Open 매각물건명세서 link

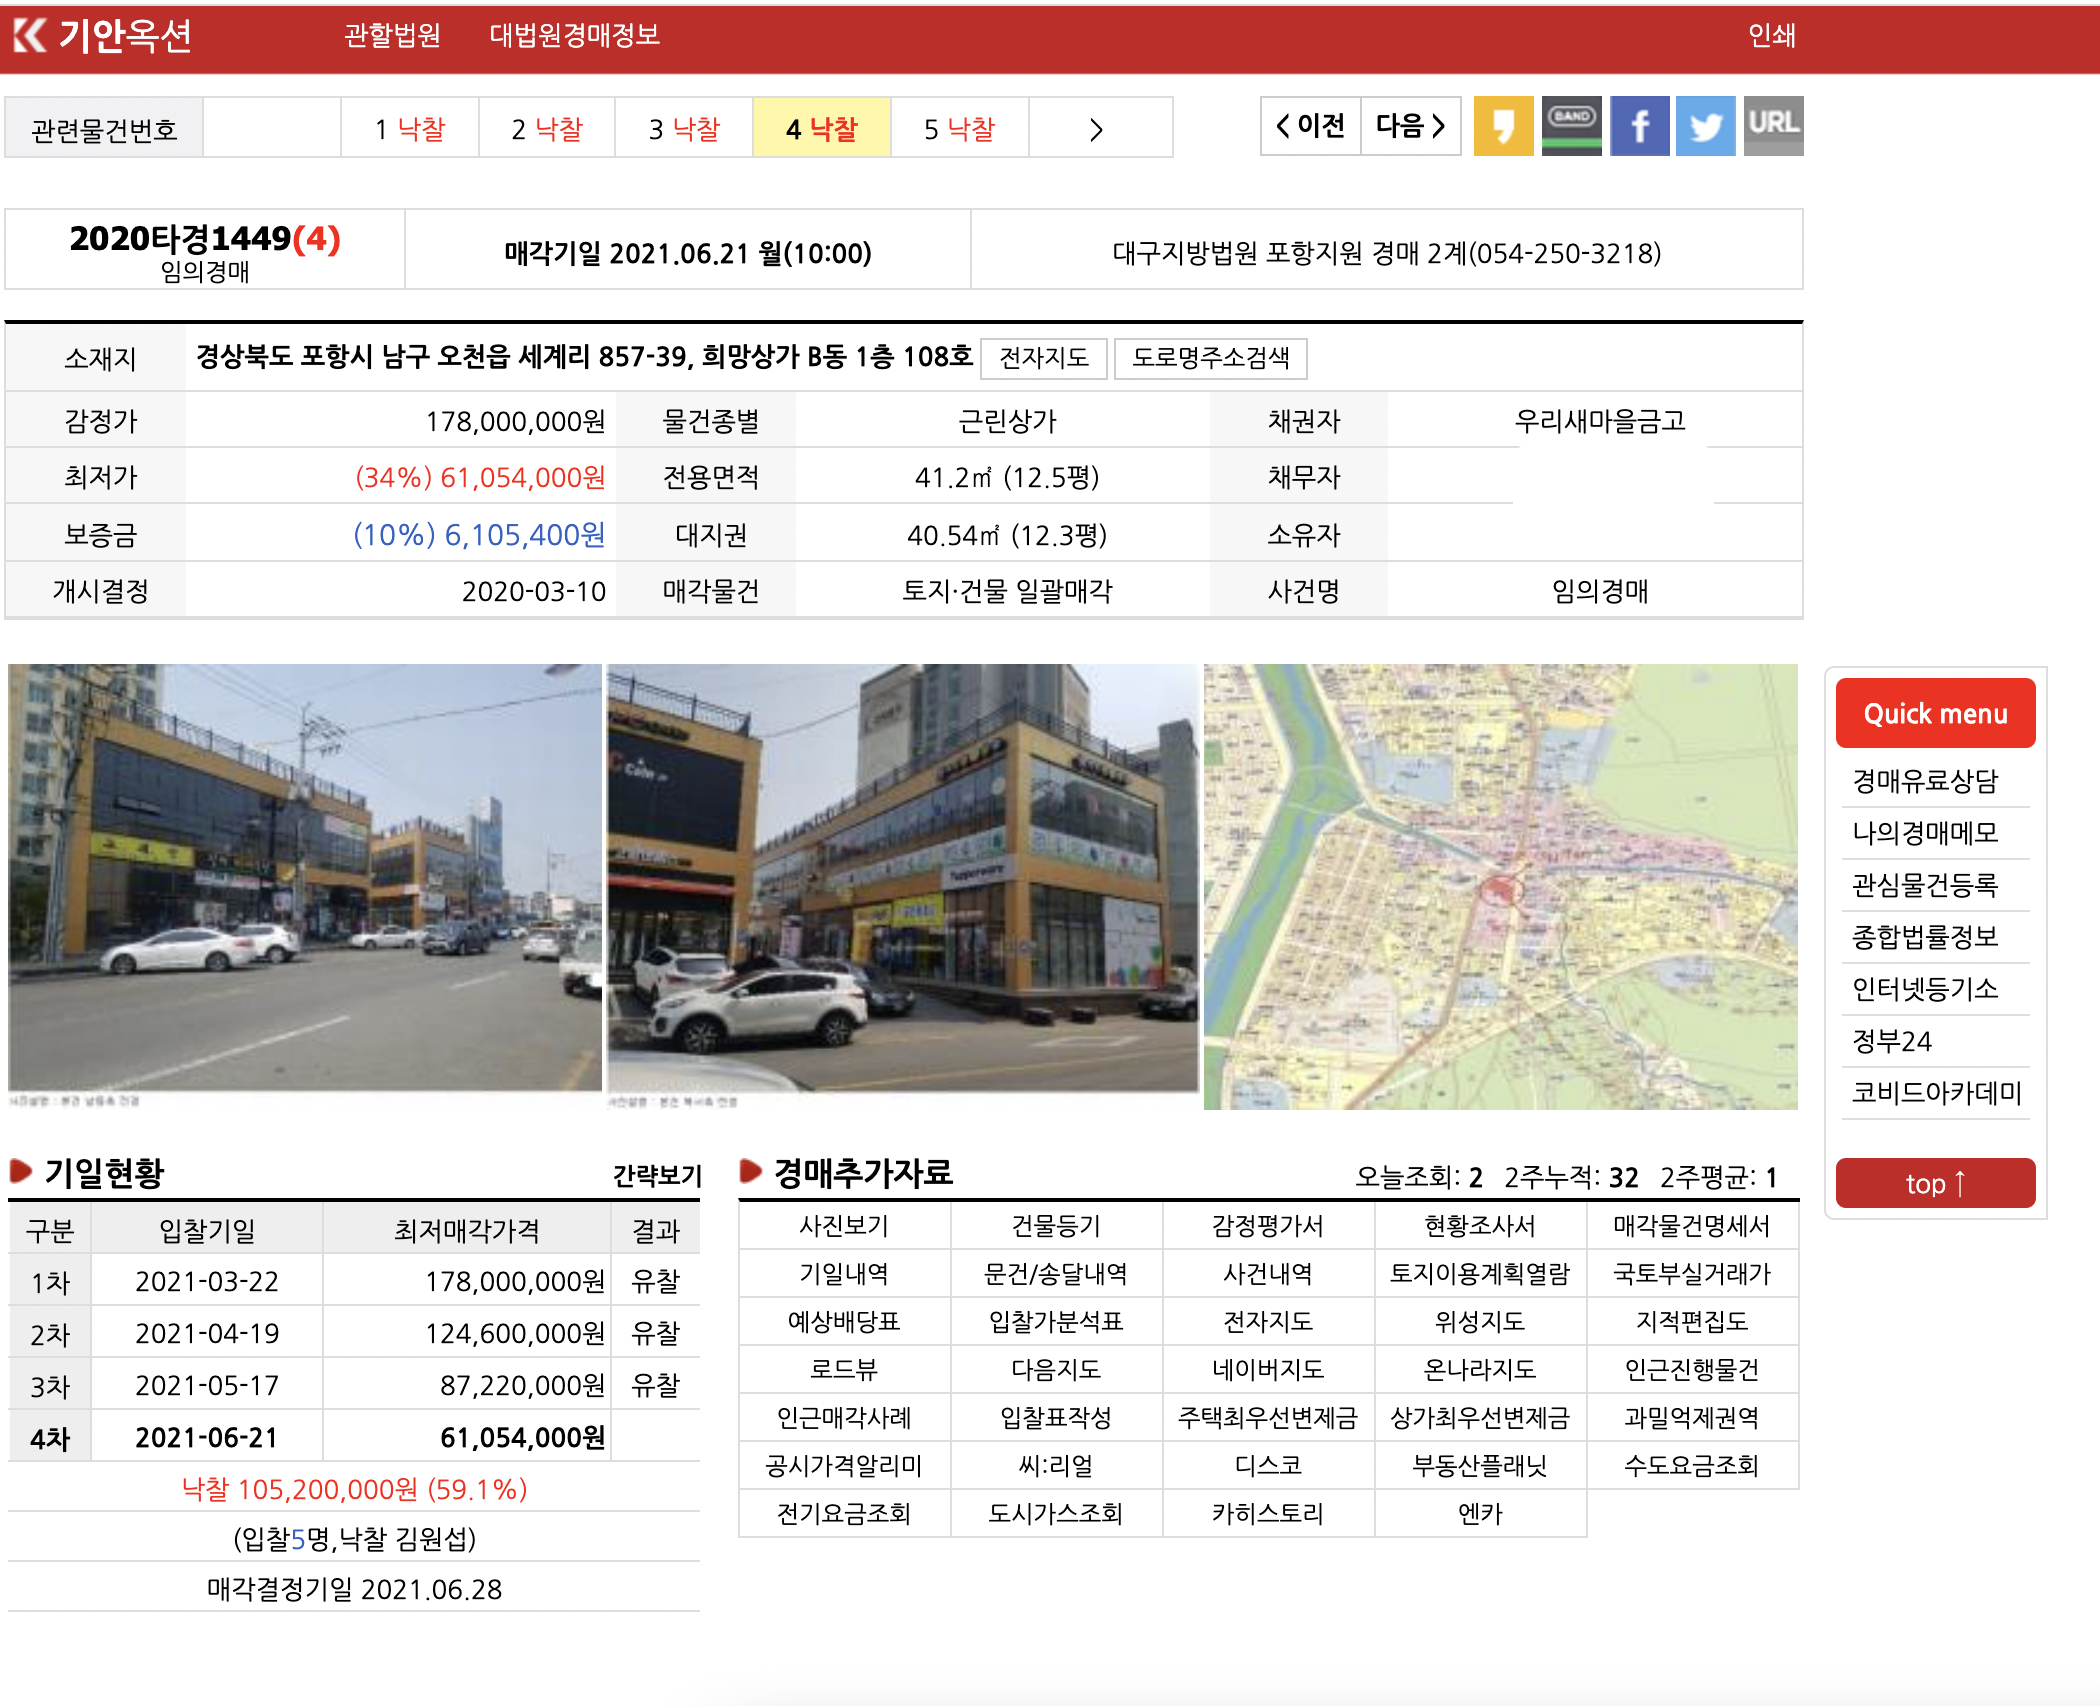point(1692,1226)
